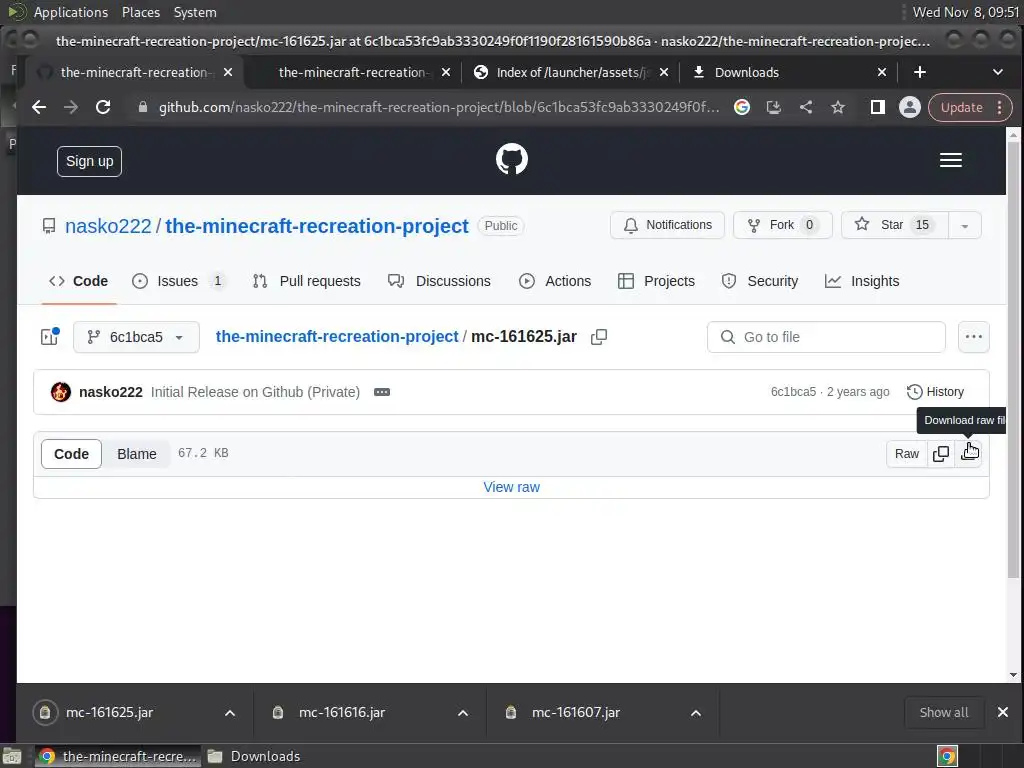Click nasko222 avatar image
This screenshot has height=768, width=1024.
[x=61, y=392]
